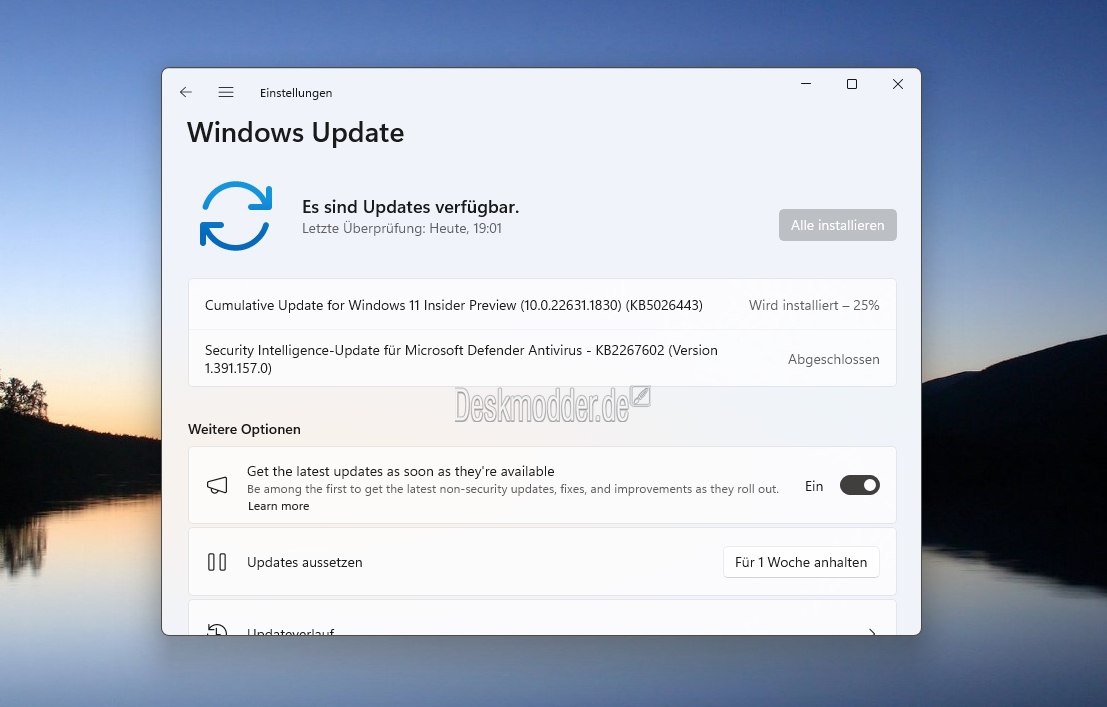Click the Es sind Updates verfügbar heading
This screenshot has height=707, width=1107.
410,207
